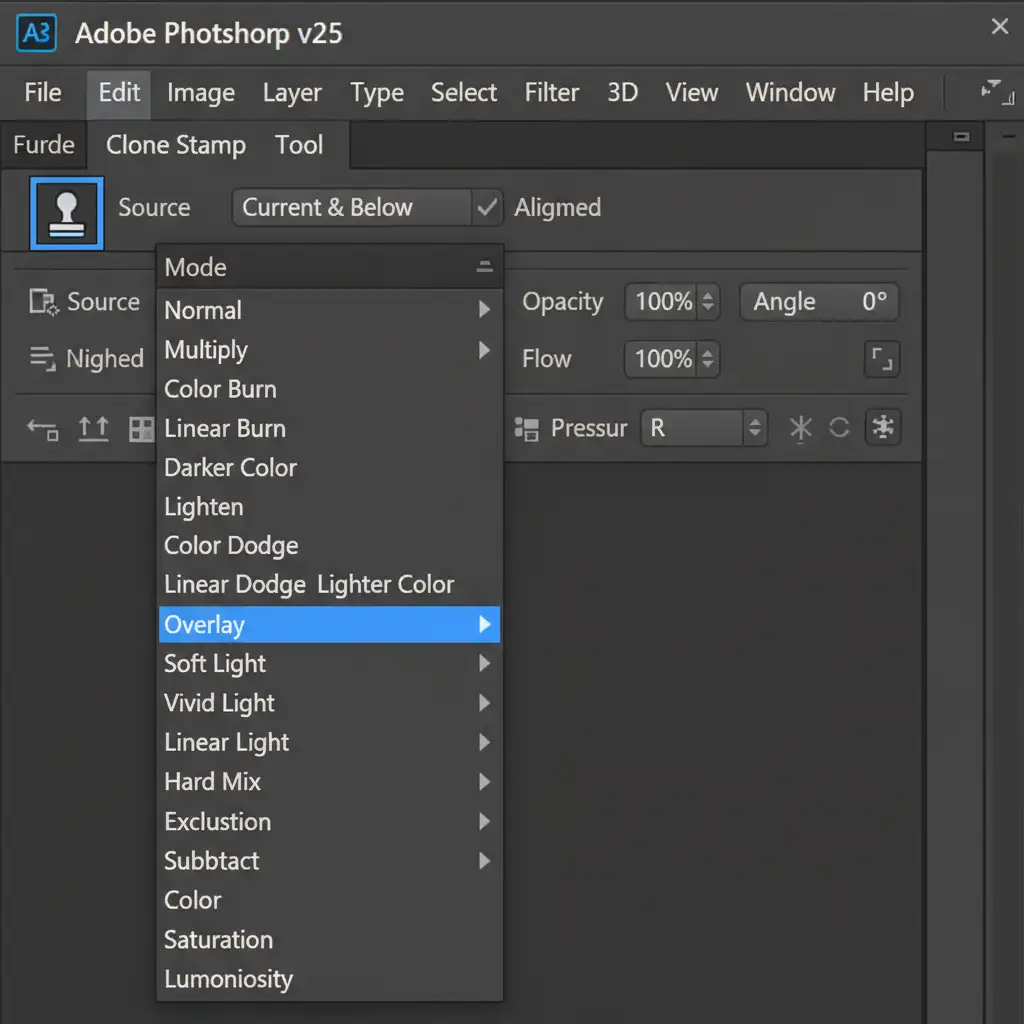Click the asterisk-shaped icon after R dropdown
1024x1024 pixels.
(801, 429)
